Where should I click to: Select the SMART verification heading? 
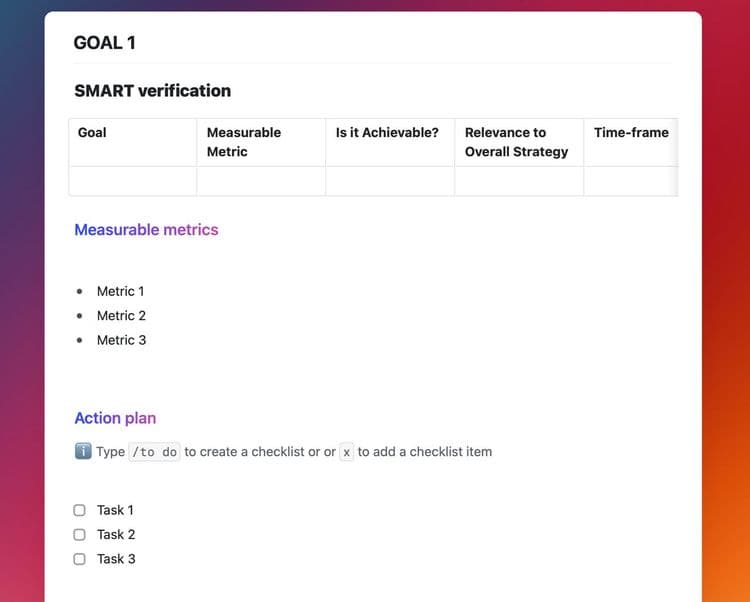153,91
